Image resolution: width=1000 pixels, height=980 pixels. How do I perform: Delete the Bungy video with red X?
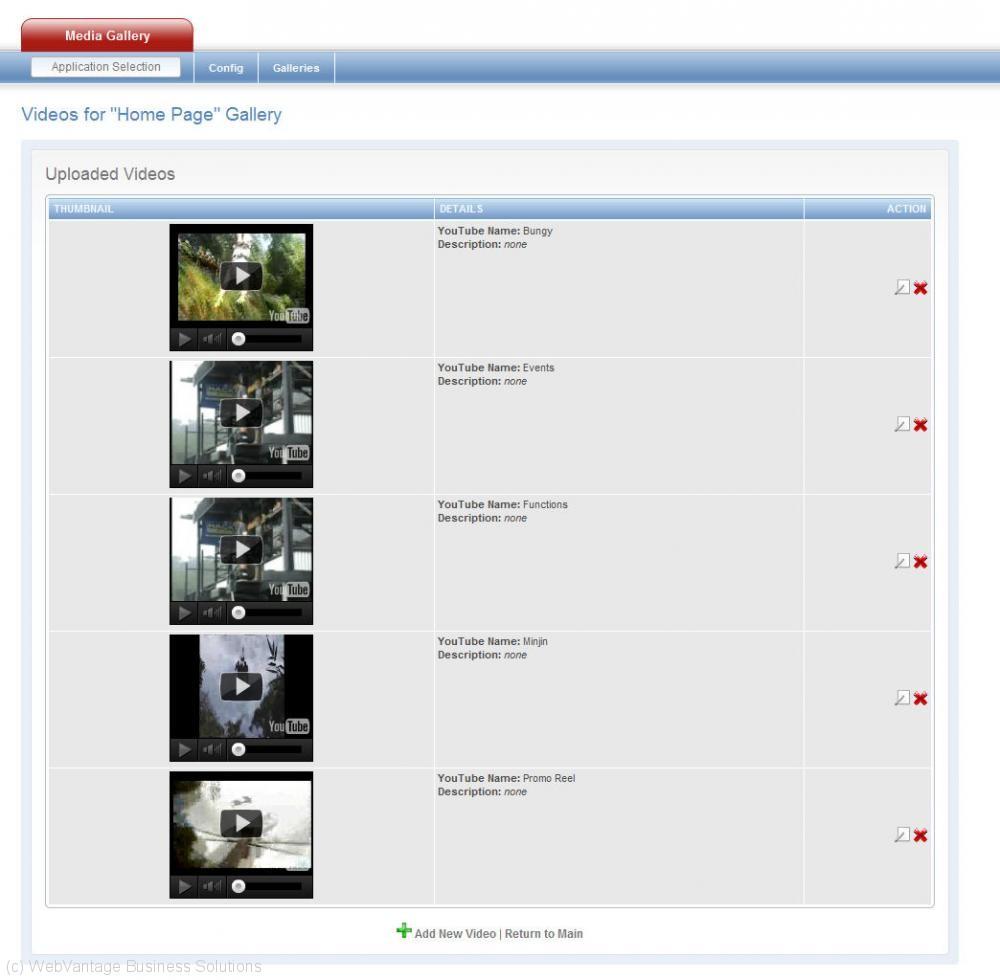(920, 288)
